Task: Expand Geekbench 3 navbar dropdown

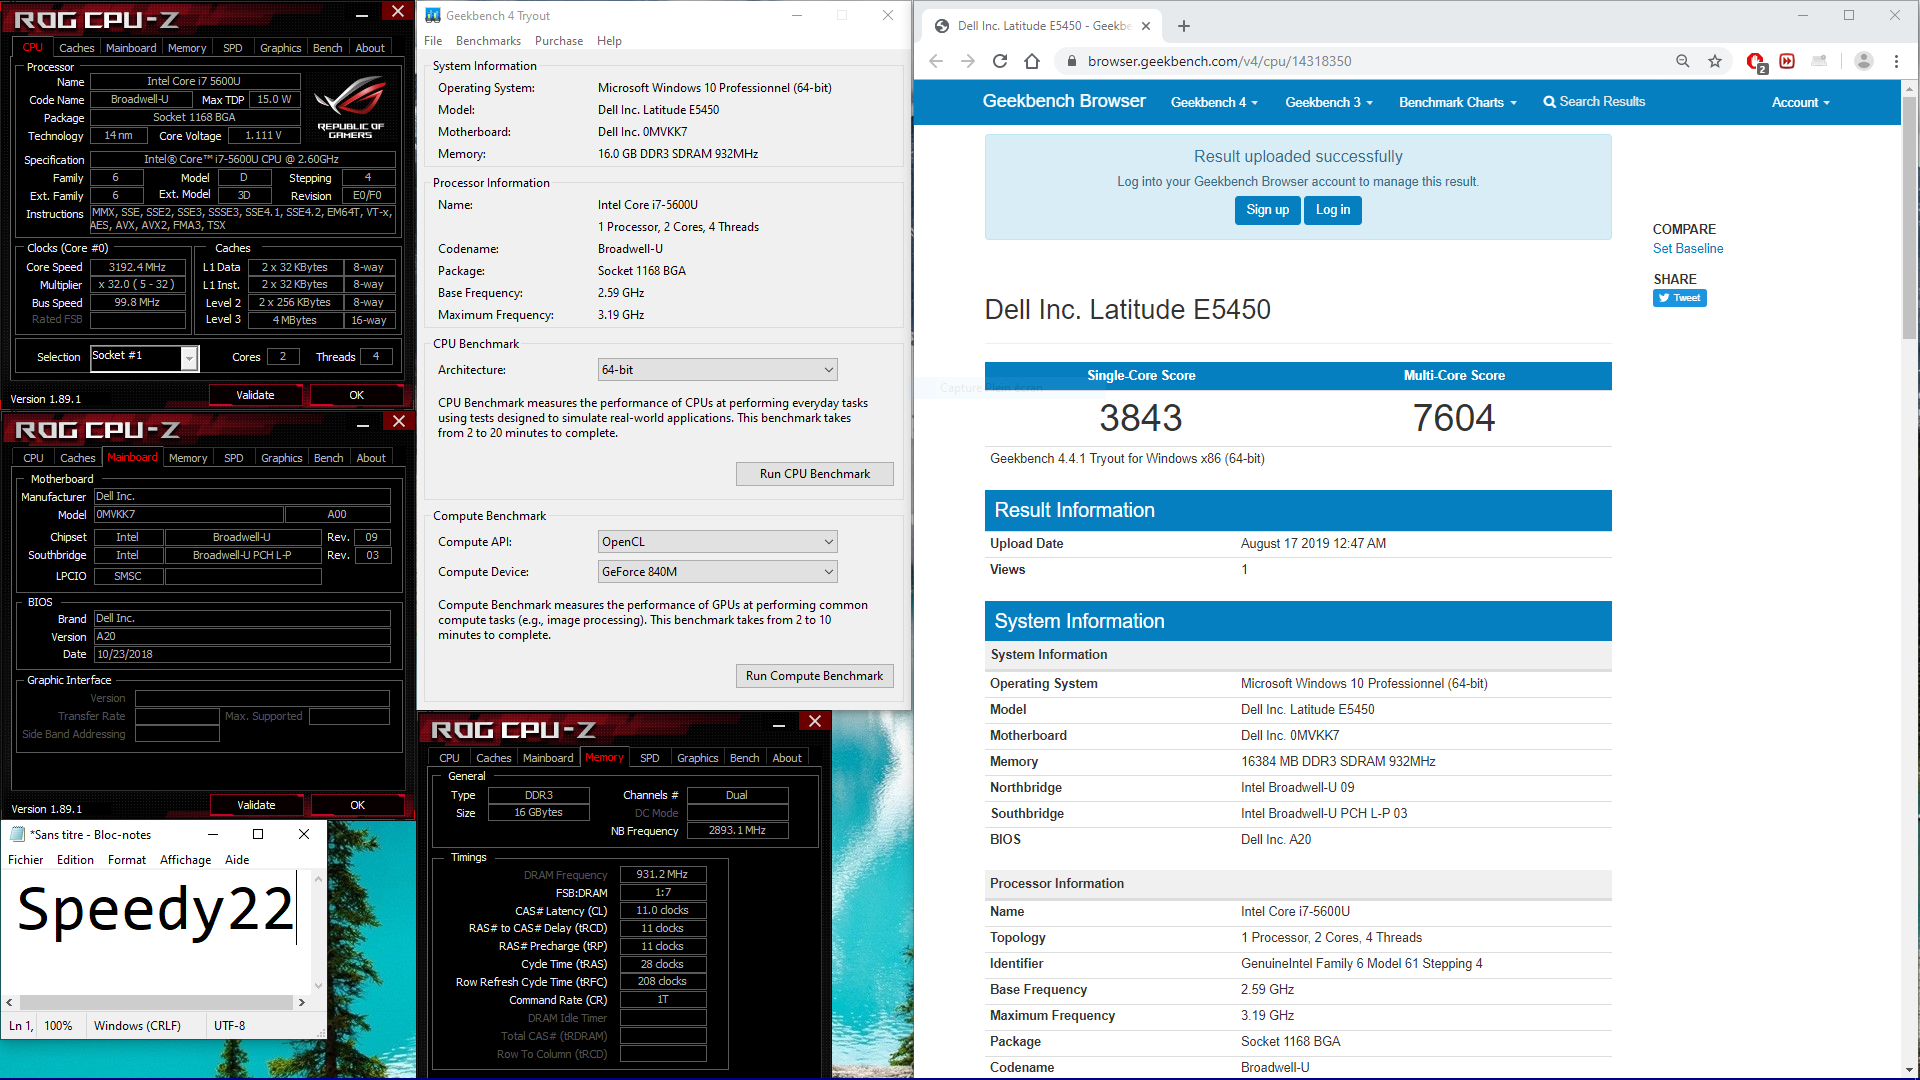Action: click(x=1329, y=102)
